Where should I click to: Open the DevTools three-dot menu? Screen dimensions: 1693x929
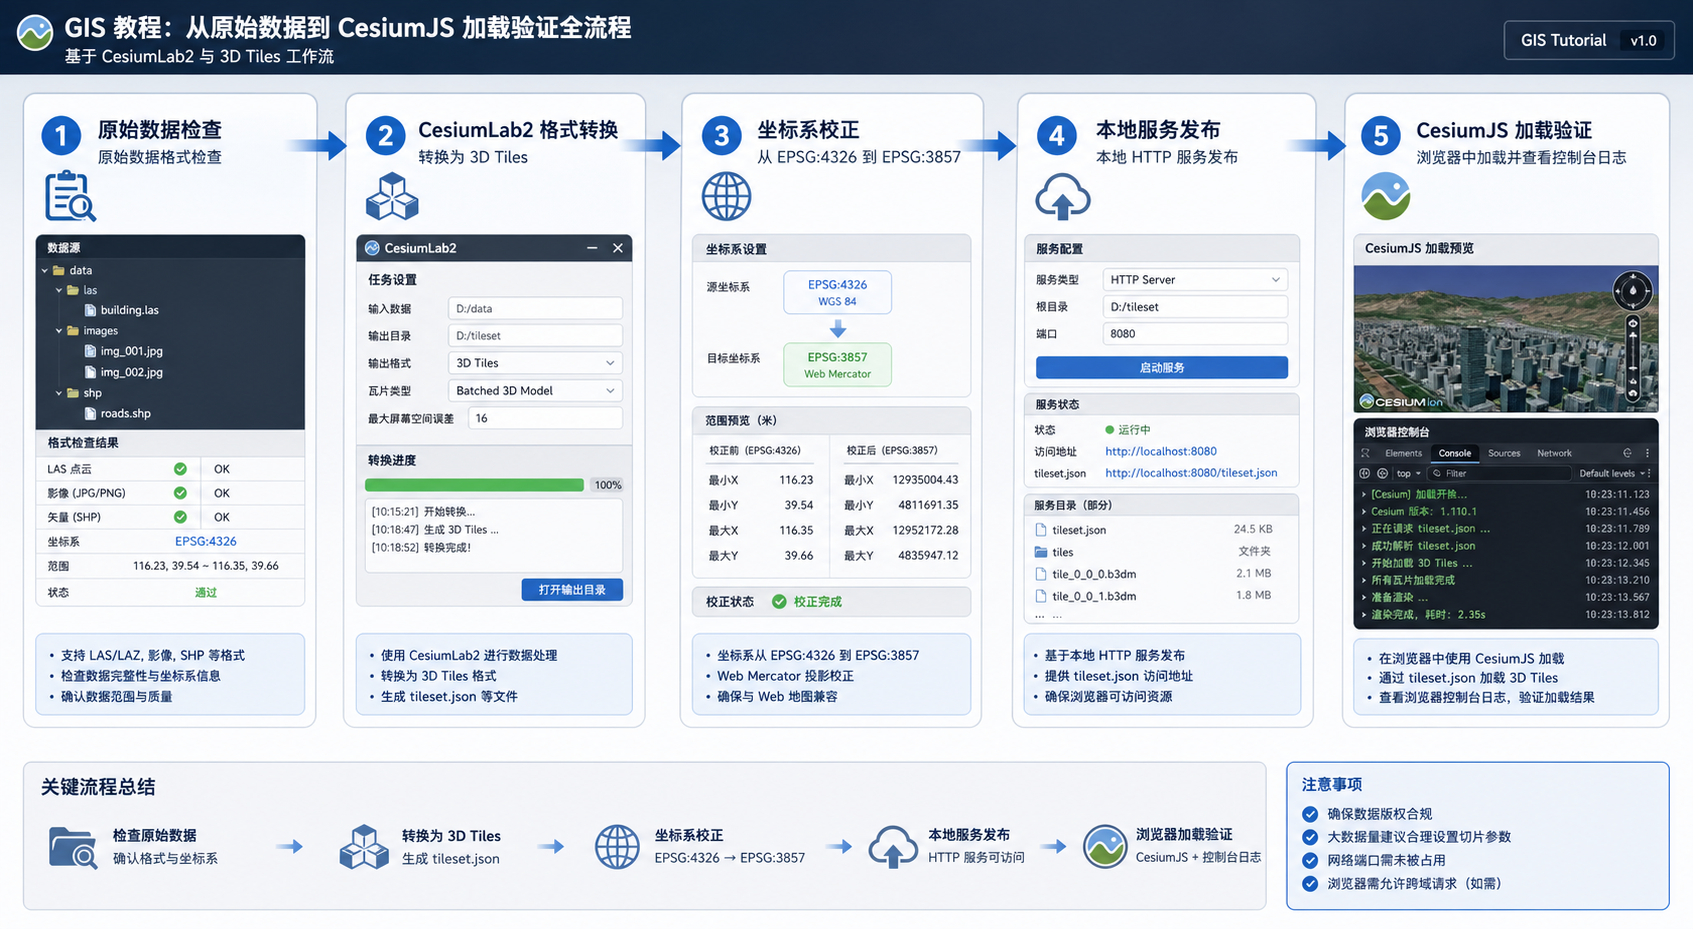click(1647, 453)
